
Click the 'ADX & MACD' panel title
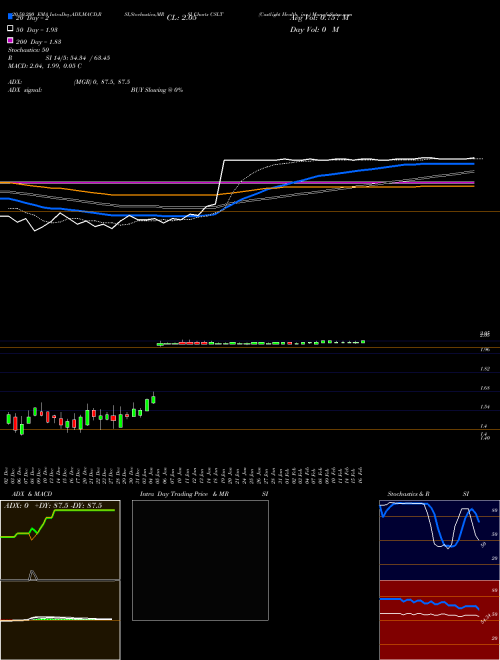coord(32,494)
